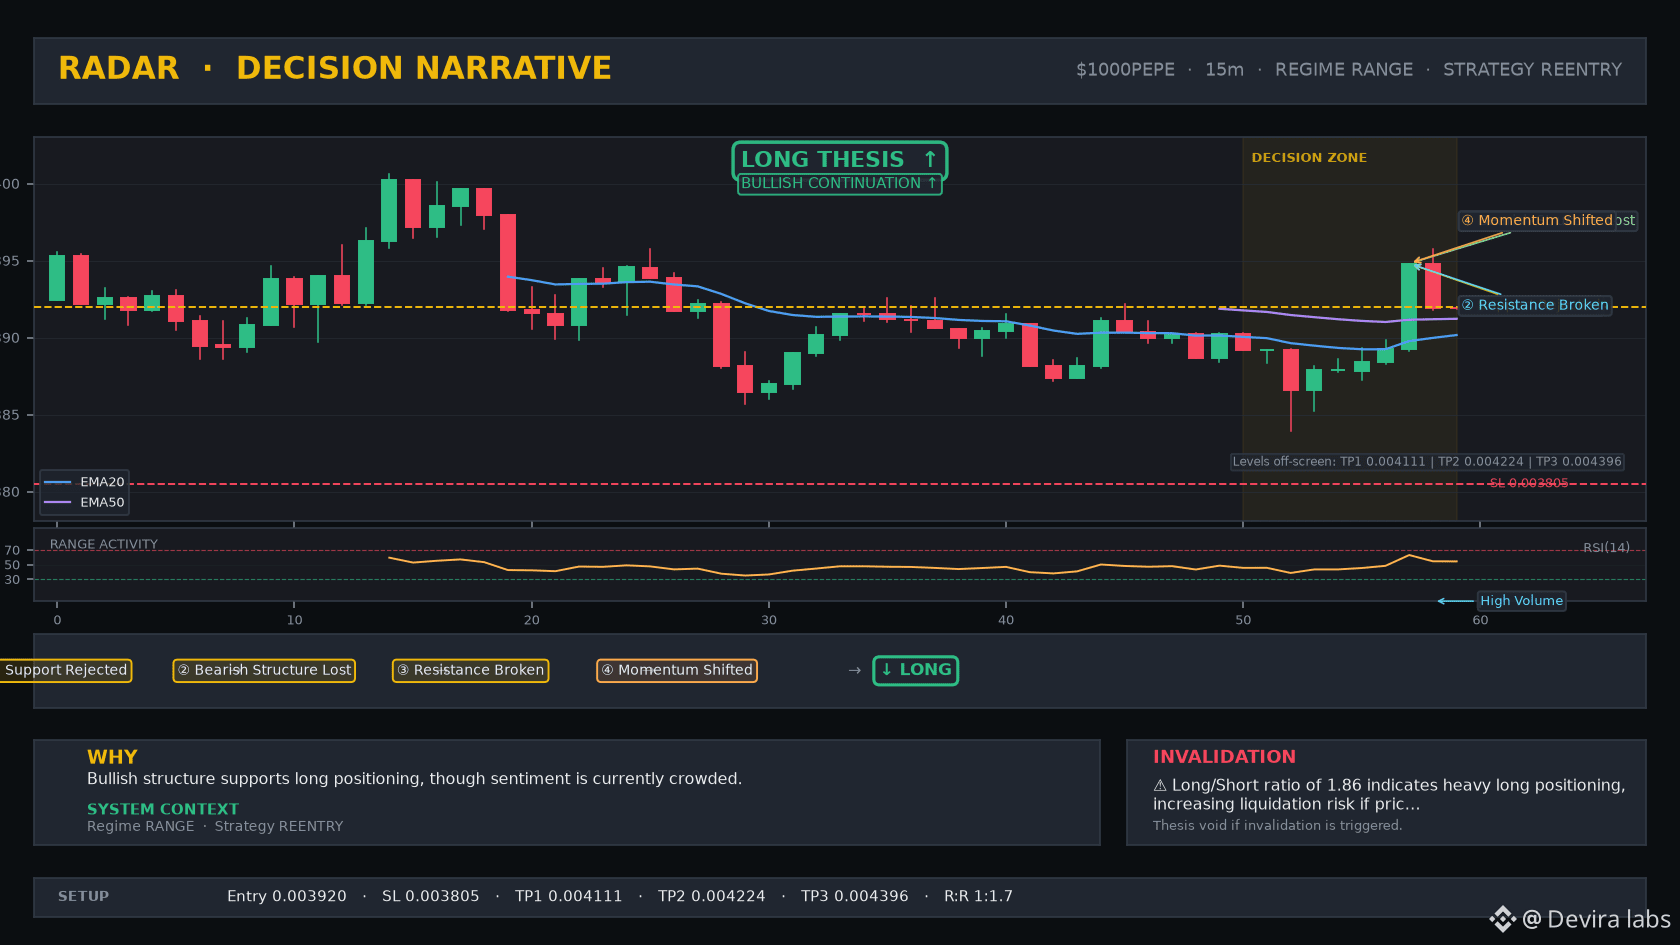Click the levels off-screen TP note

[1427, 462]
